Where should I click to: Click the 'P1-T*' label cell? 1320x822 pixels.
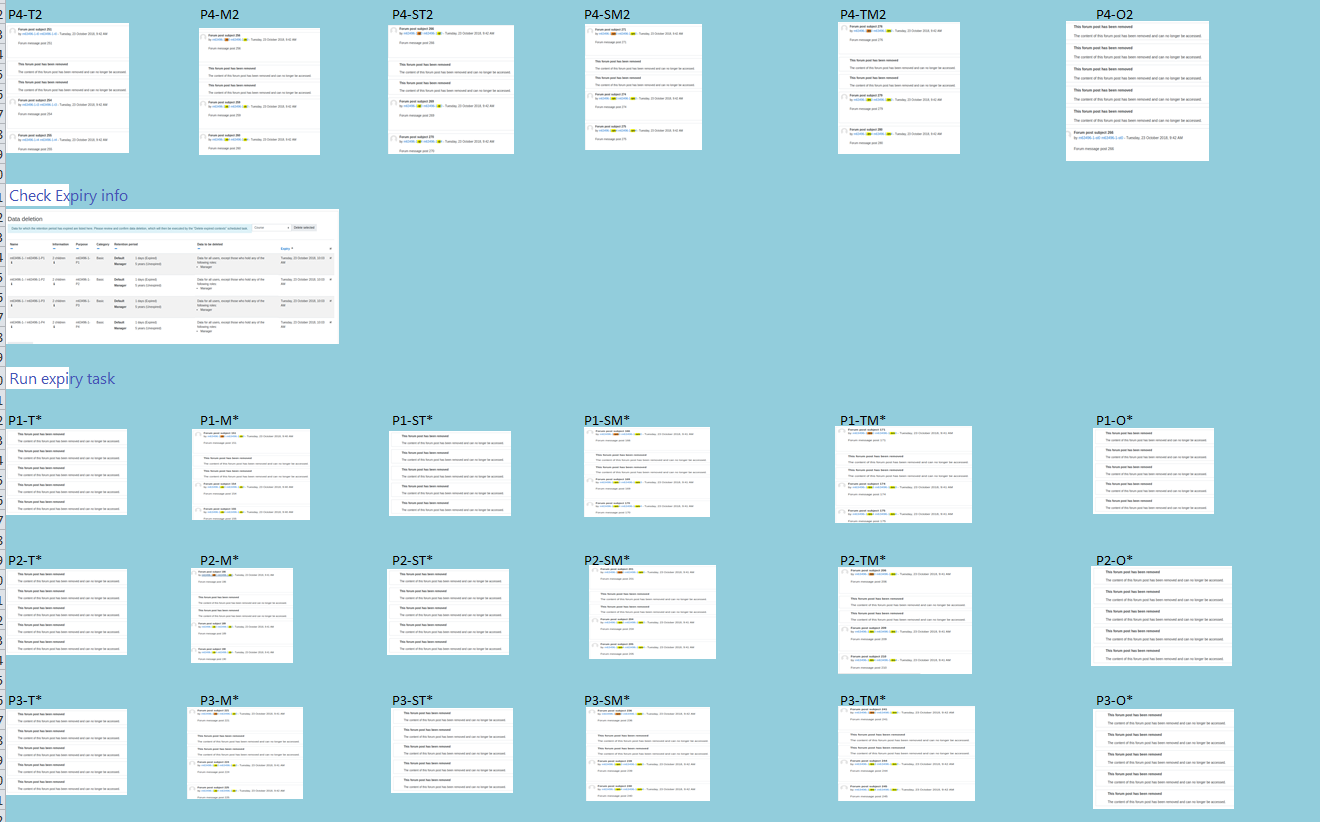[x=25, y=420]
